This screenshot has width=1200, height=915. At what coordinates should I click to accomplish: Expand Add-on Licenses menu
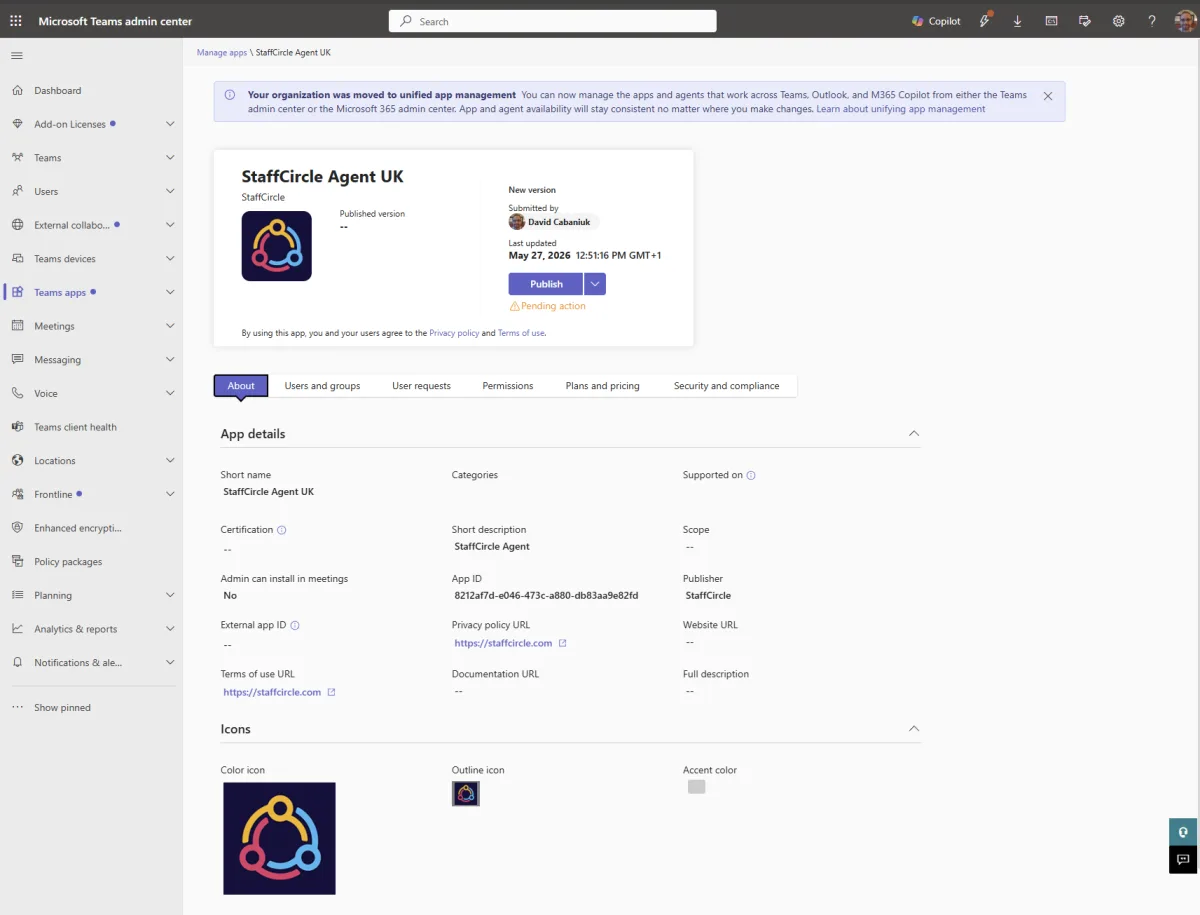pos(170,124)
